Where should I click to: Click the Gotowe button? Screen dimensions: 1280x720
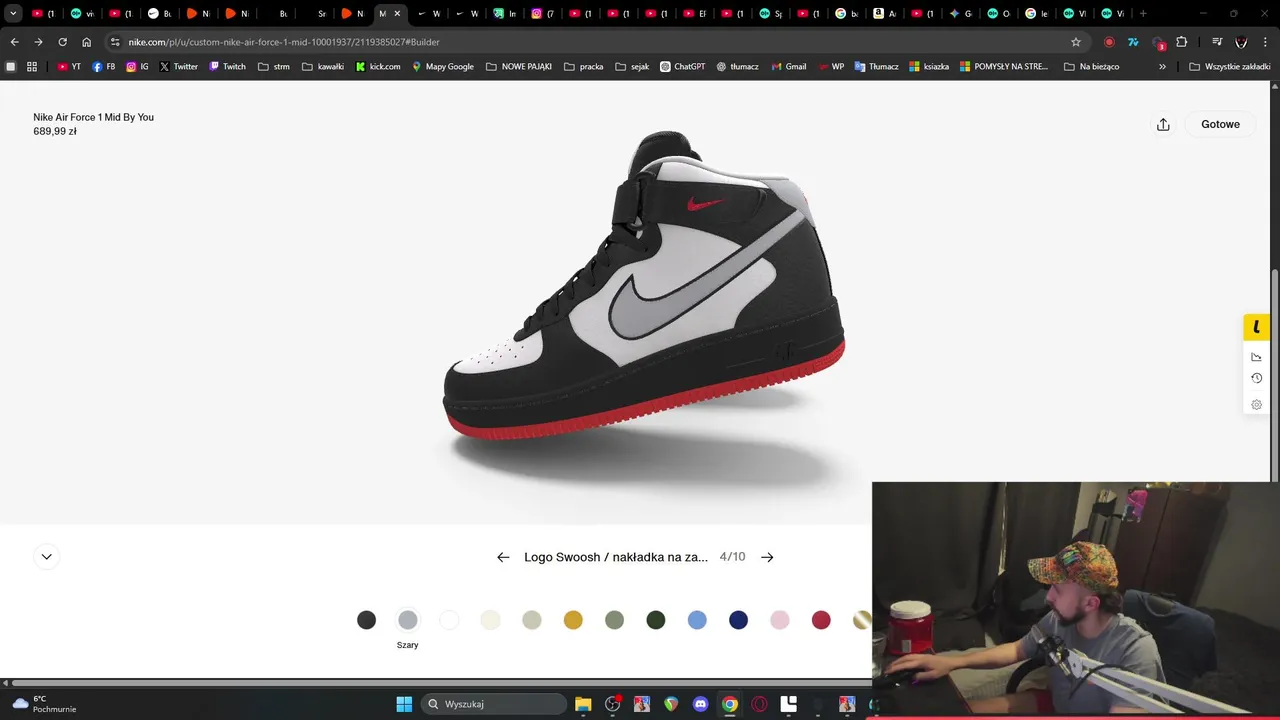click(1220, 124)
